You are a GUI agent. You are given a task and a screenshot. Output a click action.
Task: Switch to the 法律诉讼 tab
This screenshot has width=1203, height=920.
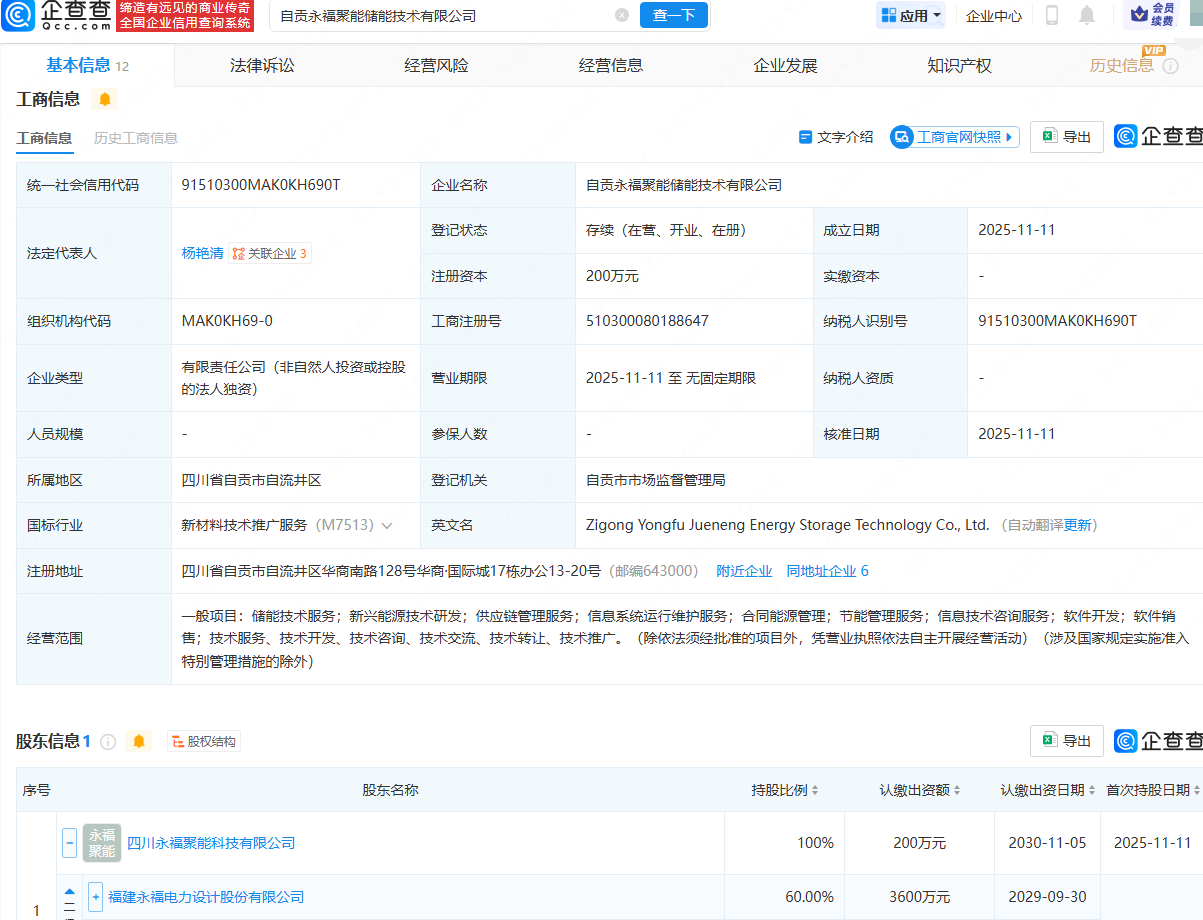(260, 64)
